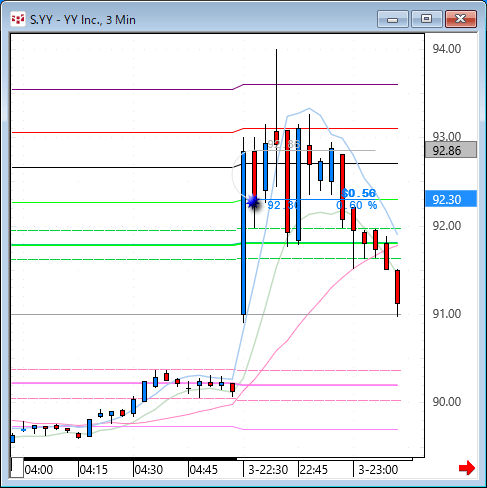Click the 91.00 price axis label
487x488 pixels.
pyautogui.click(x=447, y=314)
